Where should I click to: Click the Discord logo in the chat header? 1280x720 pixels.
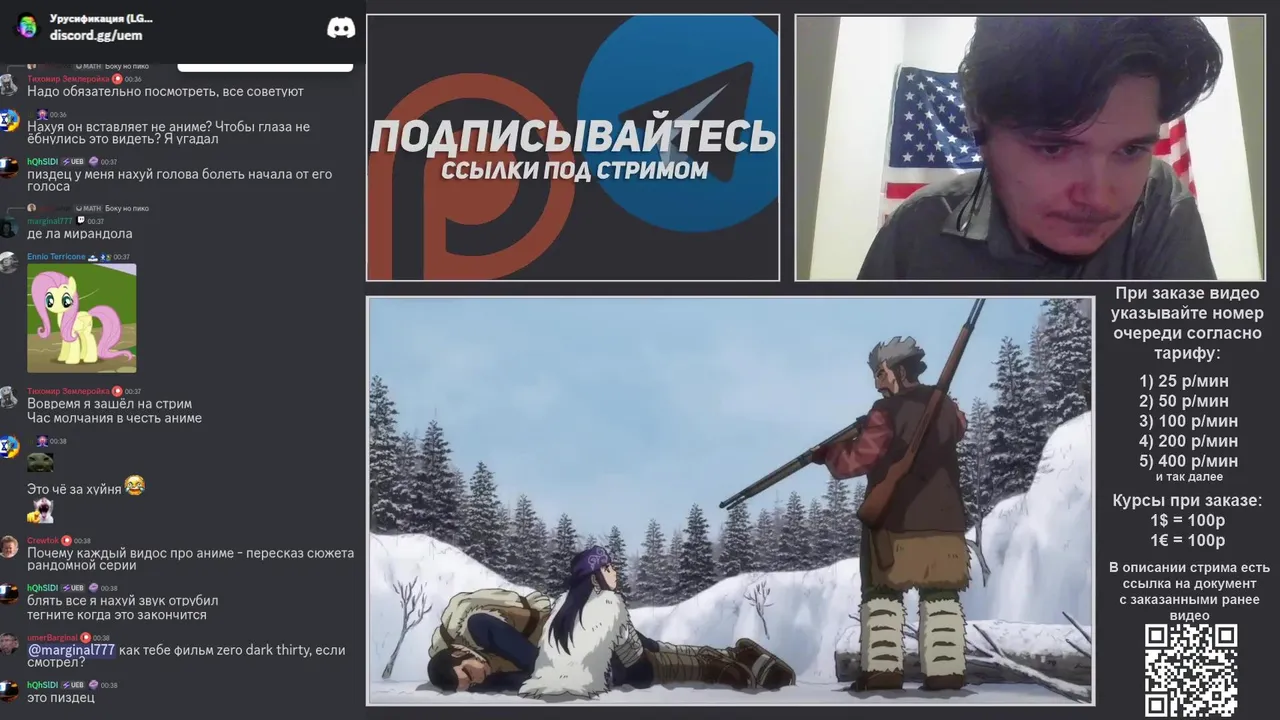point(341,28)
